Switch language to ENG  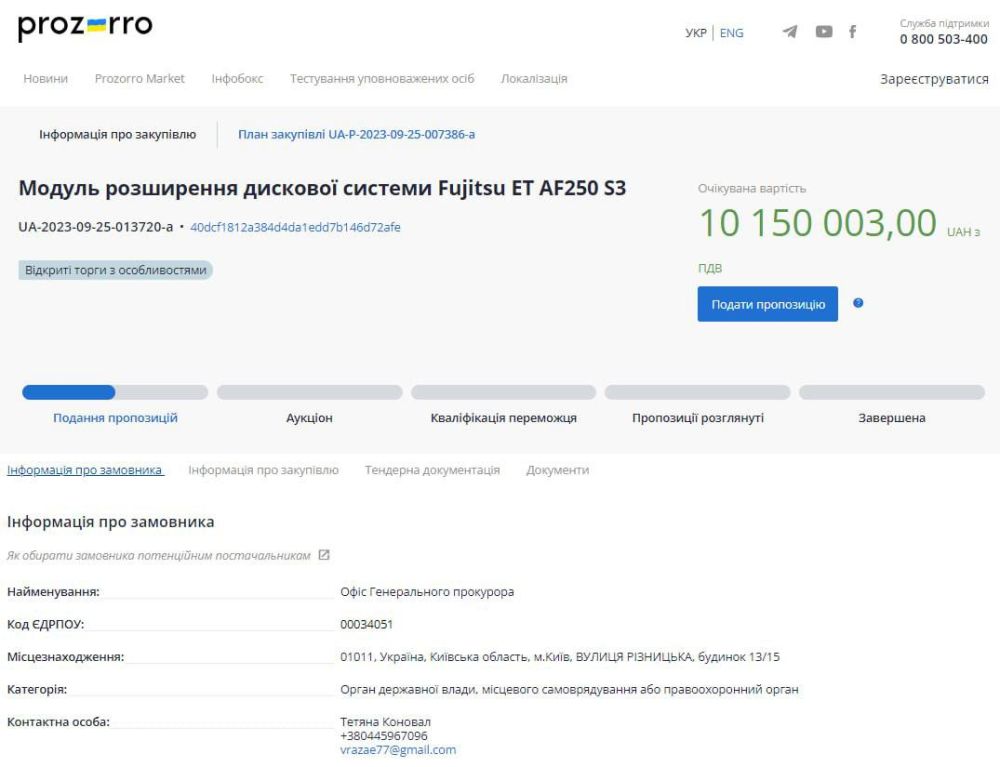(732, 33)
